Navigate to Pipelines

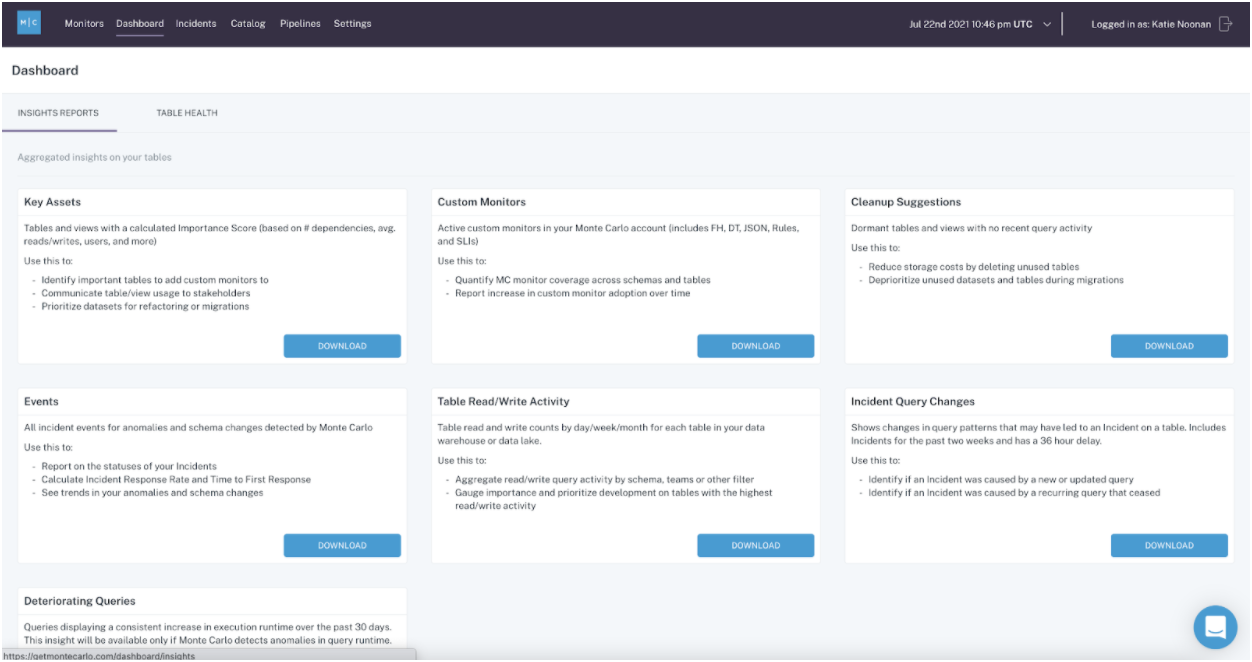(300, 24)
